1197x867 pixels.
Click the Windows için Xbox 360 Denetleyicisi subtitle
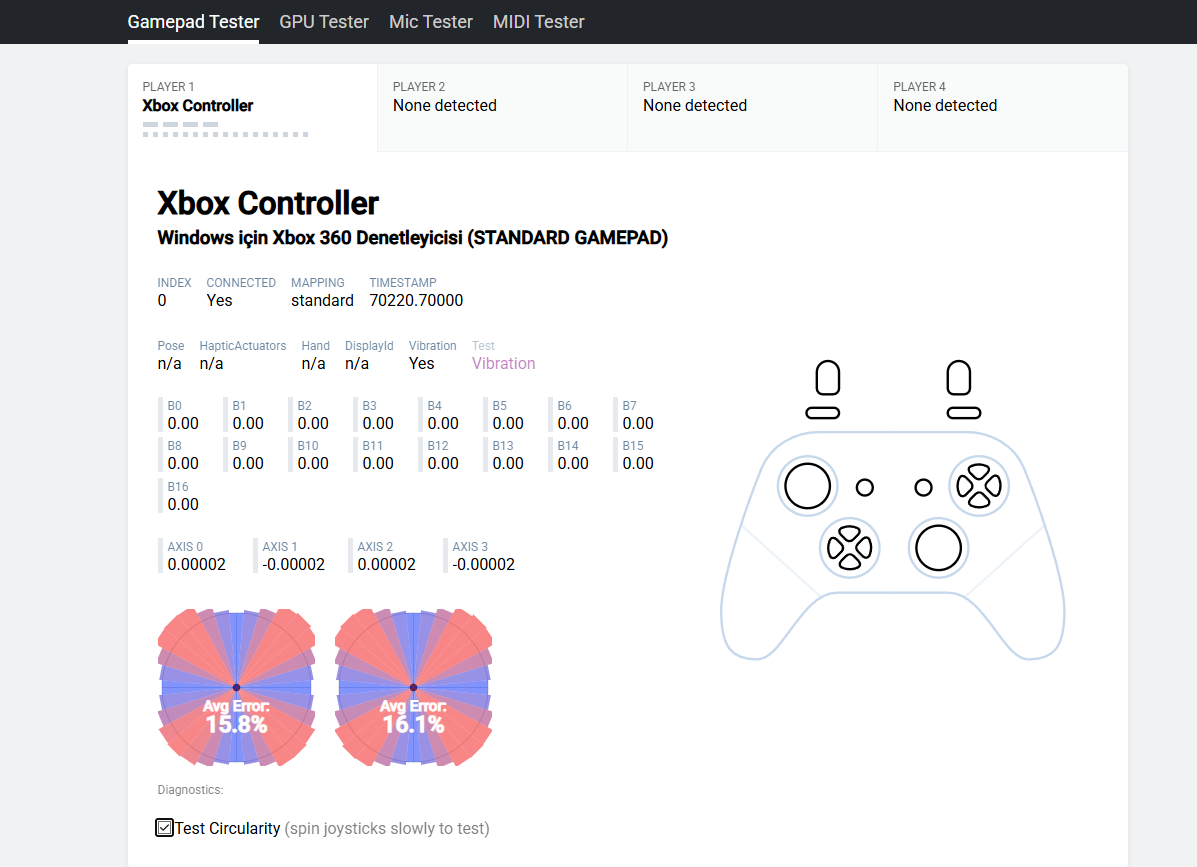(413, 238)
